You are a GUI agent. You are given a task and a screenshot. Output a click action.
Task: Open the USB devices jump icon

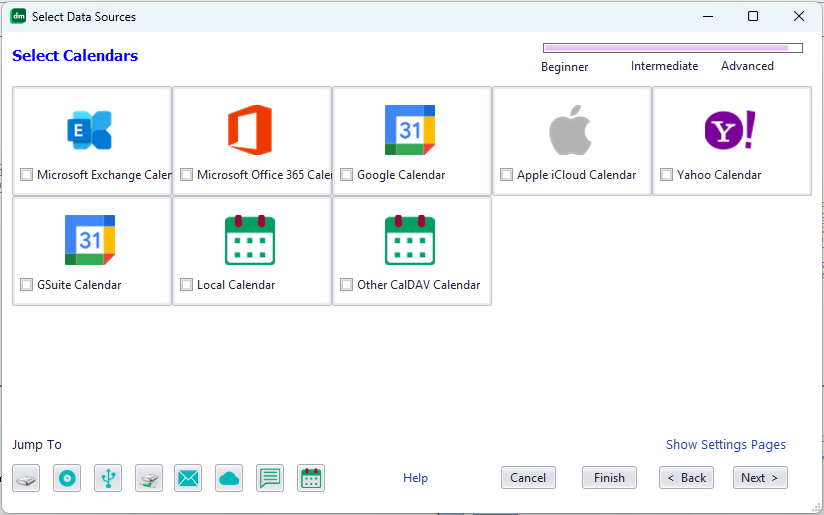click(108, 478)
